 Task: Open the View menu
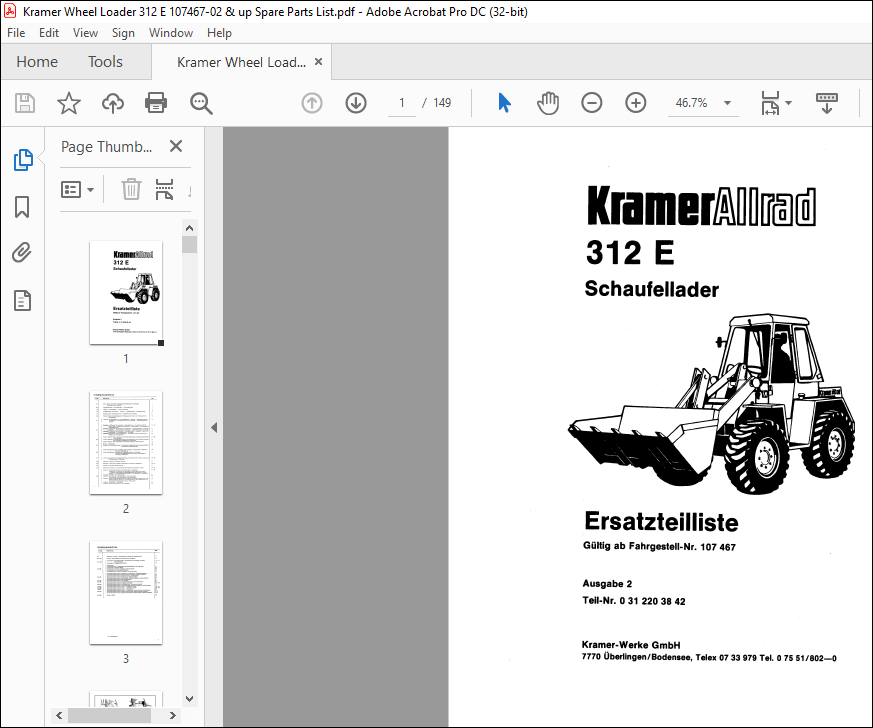85,33
